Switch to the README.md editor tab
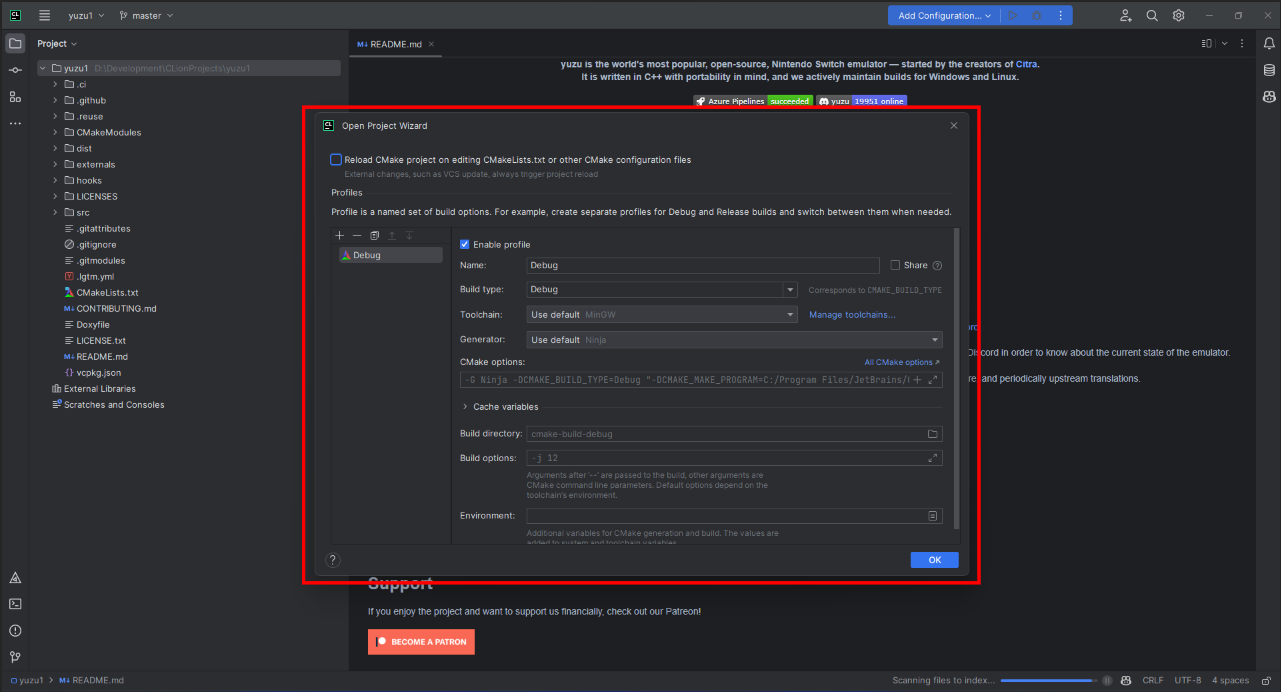This screenshot has height=692, width=1281. point(396,44)
